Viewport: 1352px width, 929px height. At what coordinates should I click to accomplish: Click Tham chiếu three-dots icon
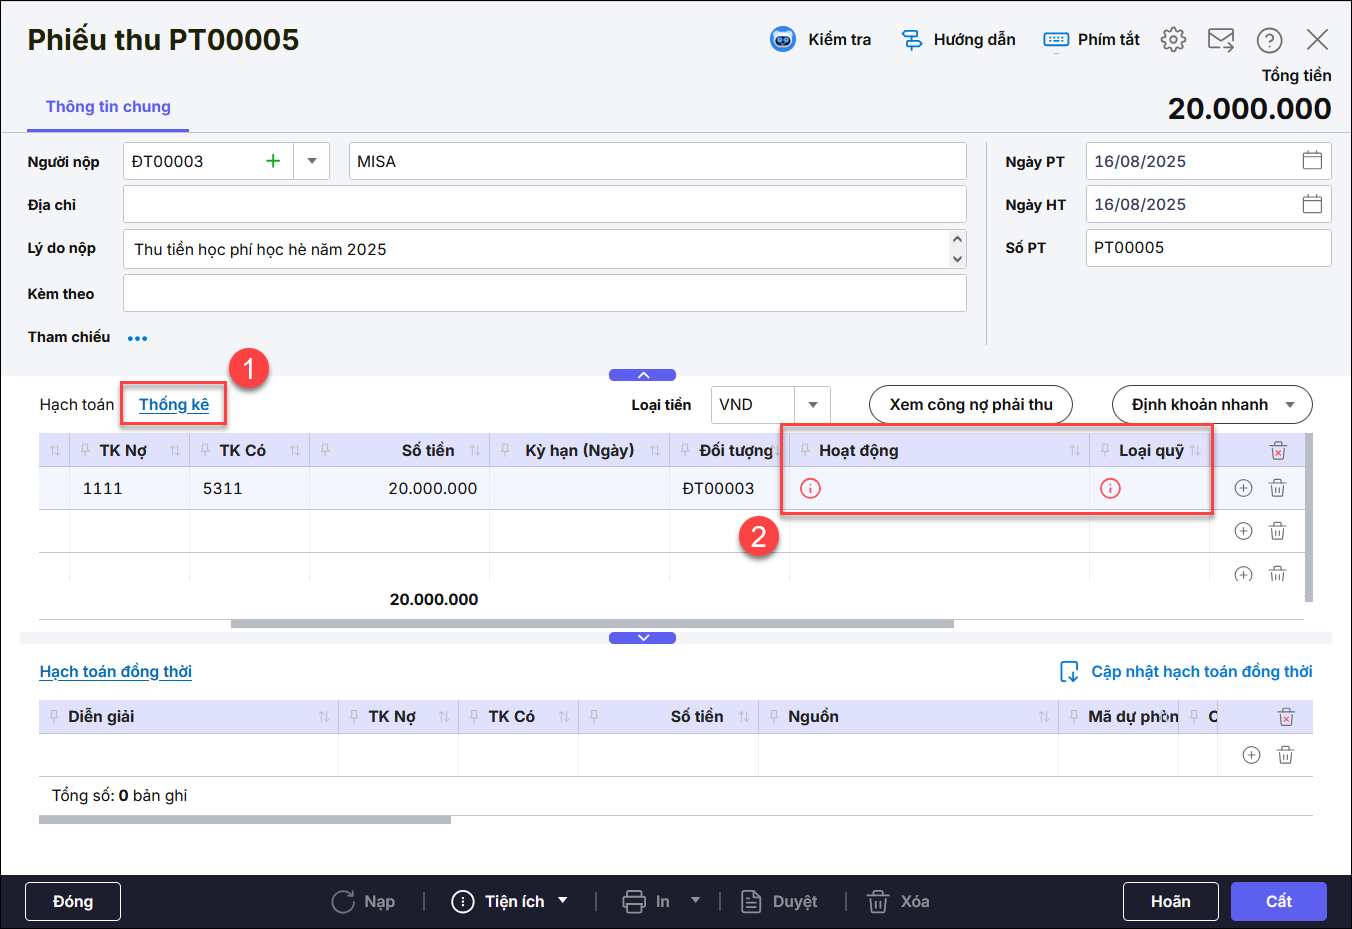point(138,338)
